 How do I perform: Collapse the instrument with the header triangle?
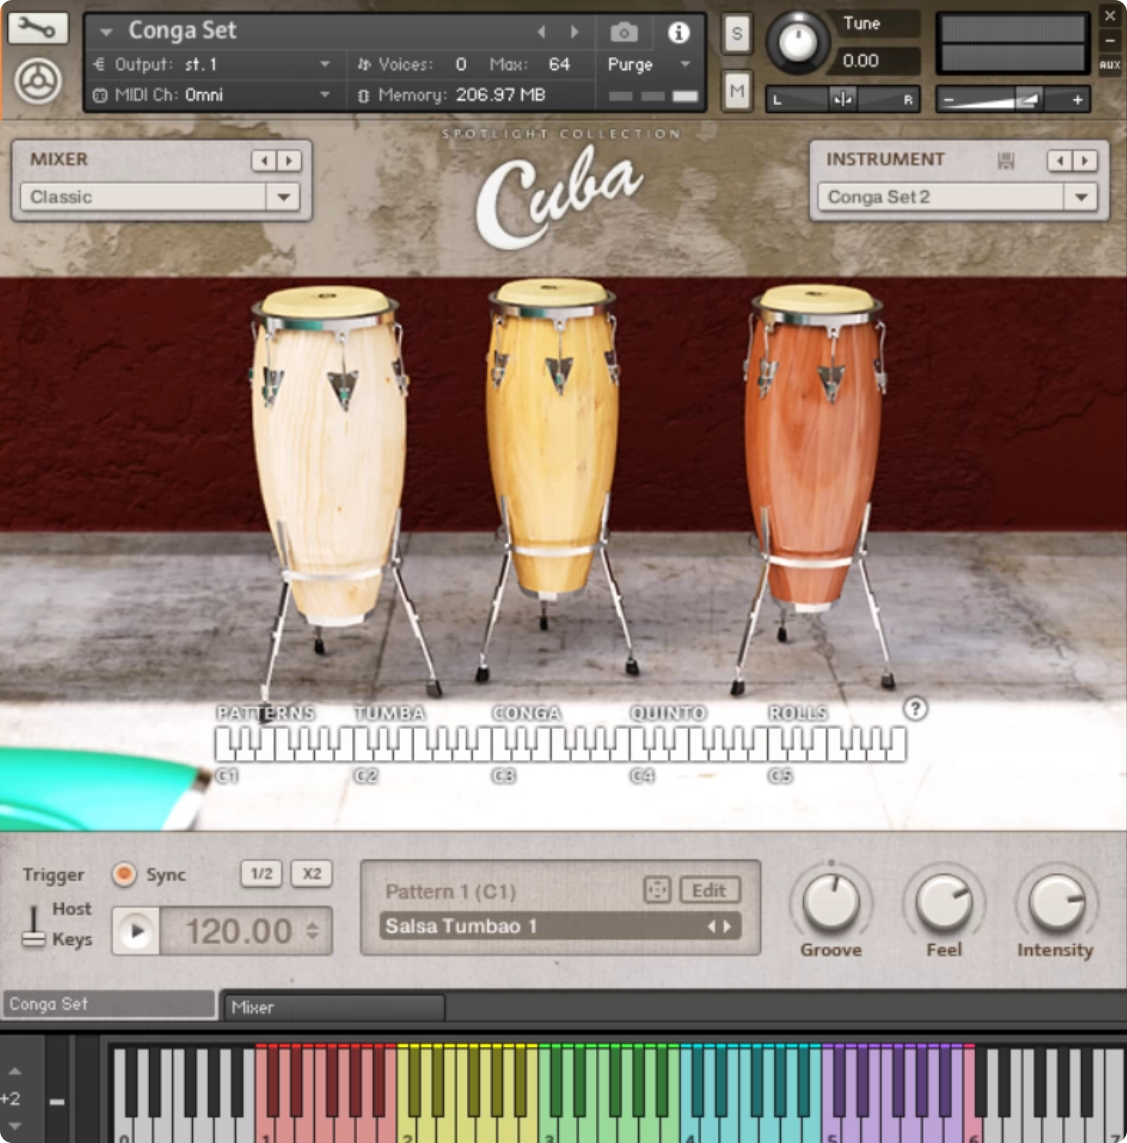pyautogui.click(x=106, y=32)
